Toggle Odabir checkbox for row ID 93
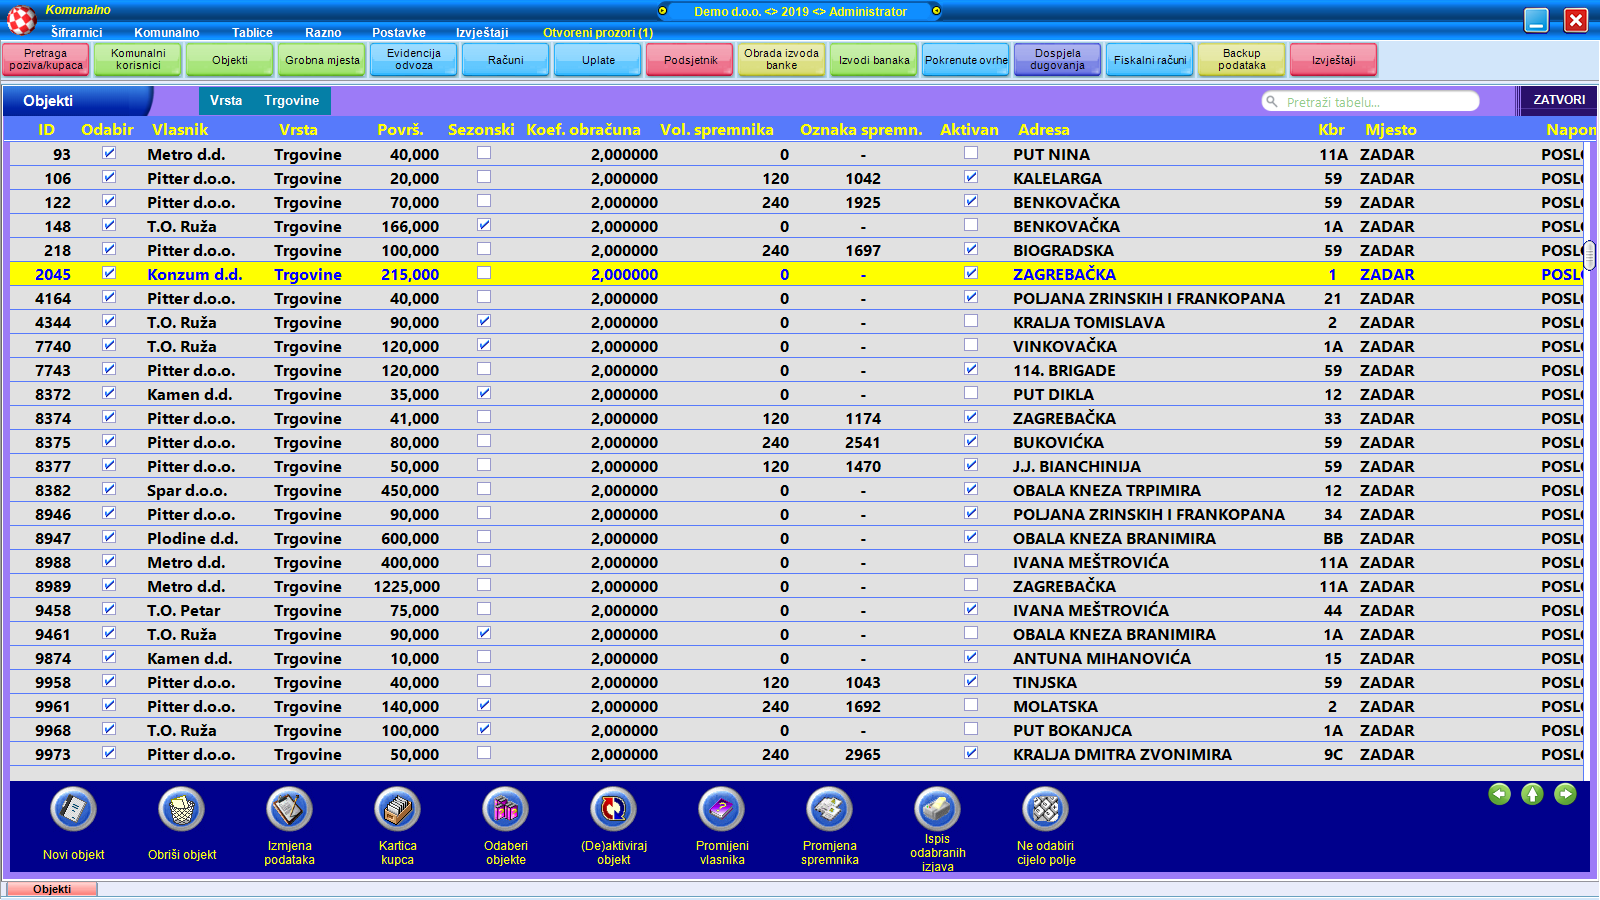1600x900 pixels. [x=109, y=153]
